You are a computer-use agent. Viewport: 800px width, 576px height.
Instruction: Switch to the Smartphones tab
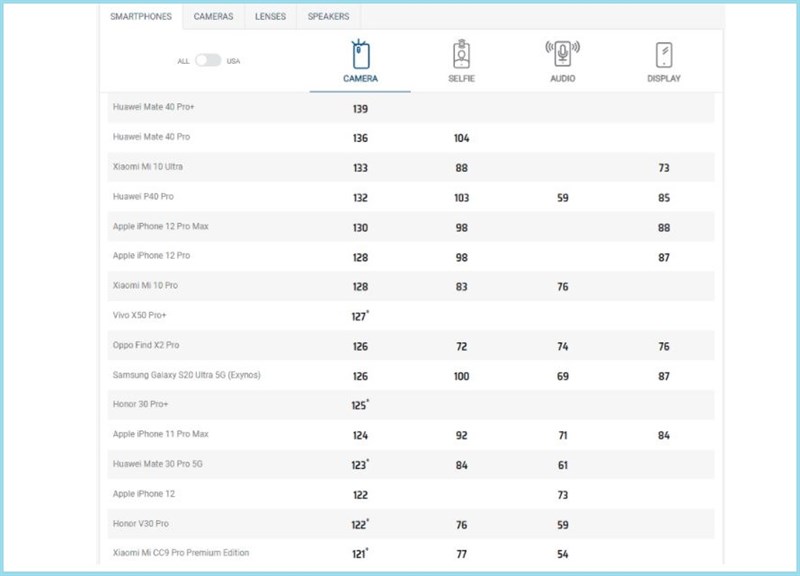pos(141,17)
